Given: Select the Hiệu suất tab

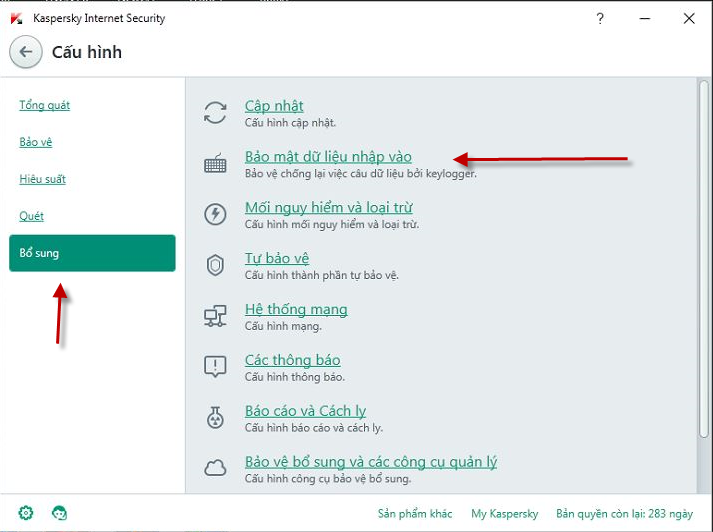Looking at the screenshot, I should point(42,179).
